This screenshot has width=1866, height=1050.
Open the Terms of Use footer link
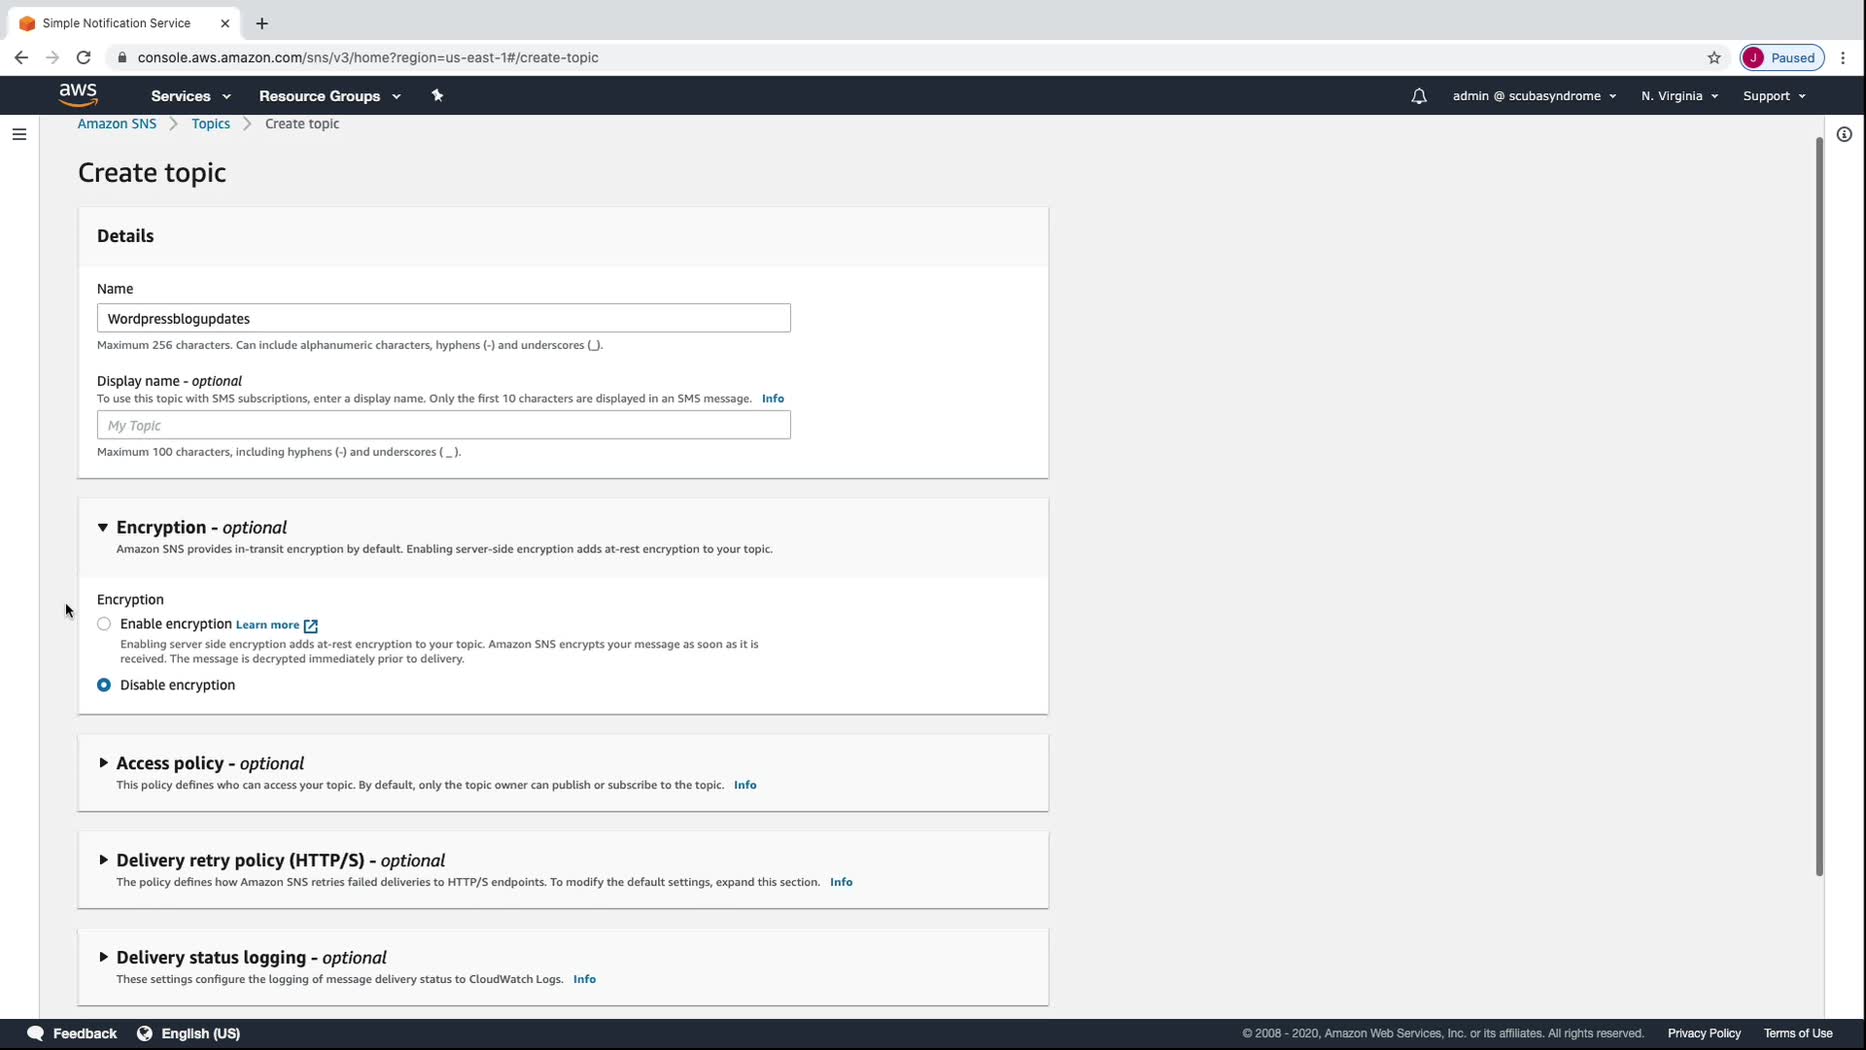(1798, 1033)
